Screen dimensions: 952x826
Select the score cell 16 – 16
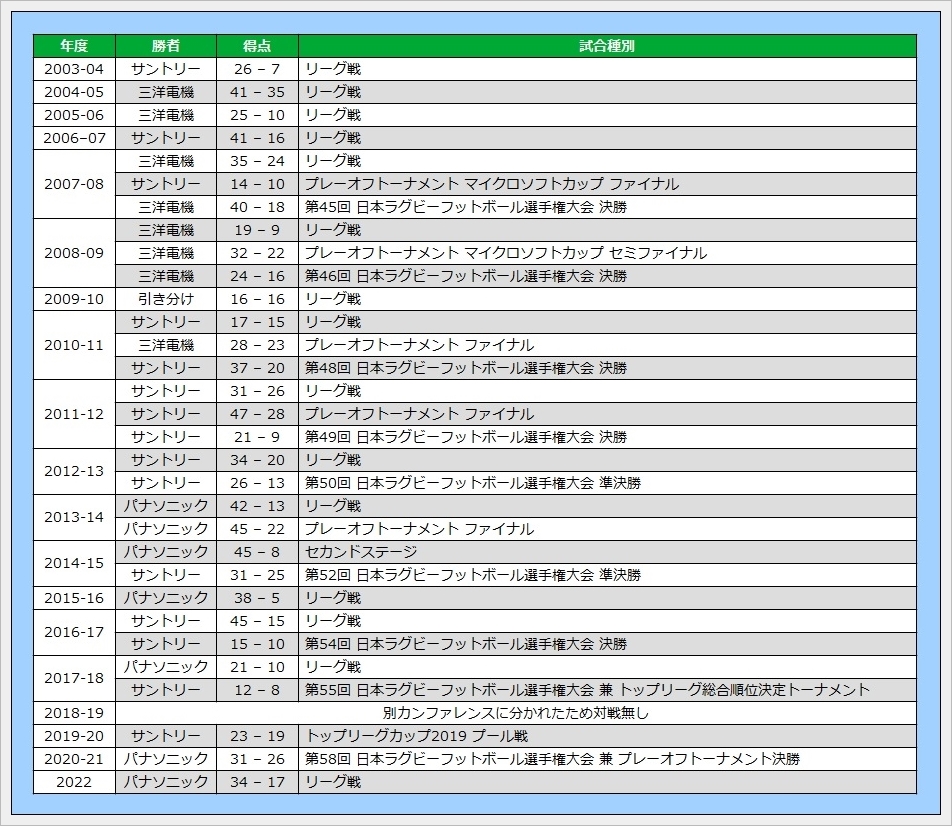coord(257,299)
